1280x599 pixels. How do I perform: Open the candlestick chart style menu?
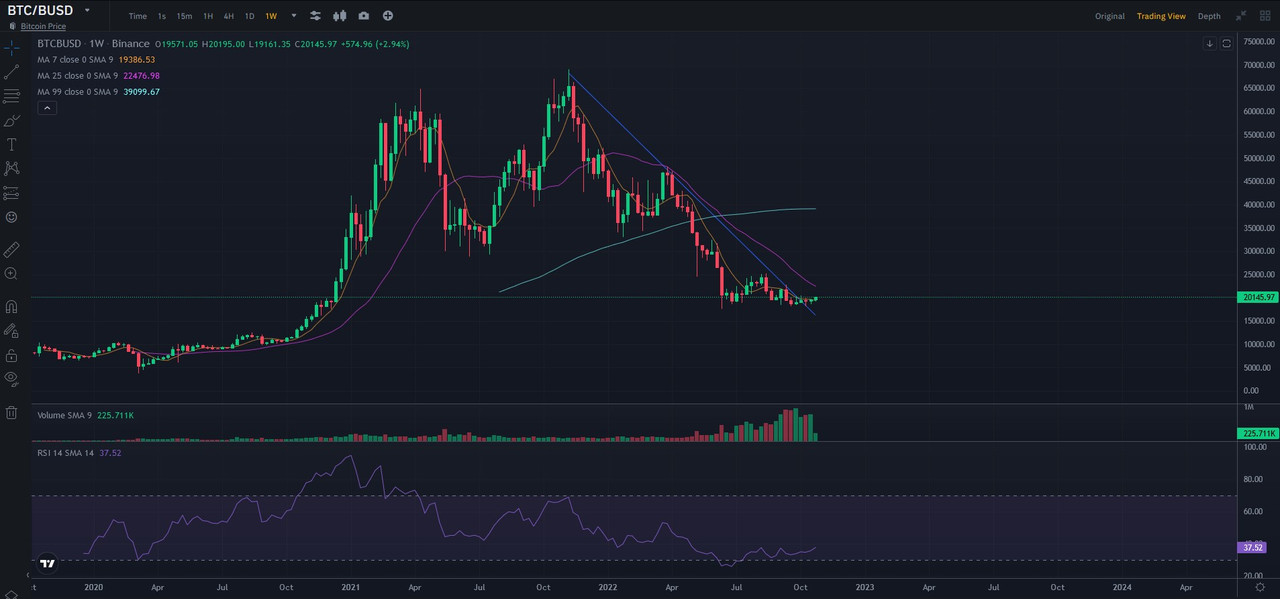[339, 16]
